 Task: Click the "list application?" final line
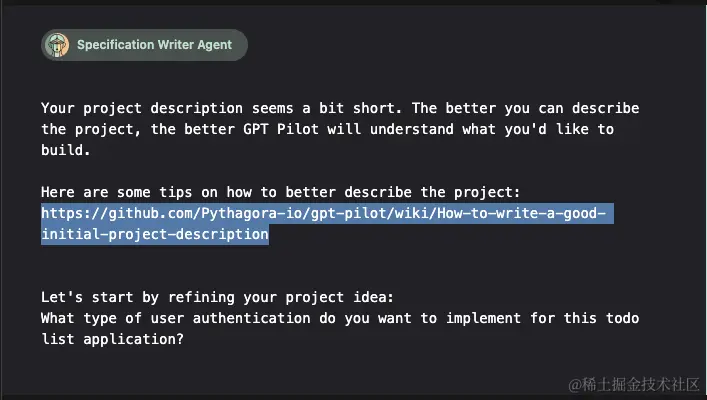[112, 339]
